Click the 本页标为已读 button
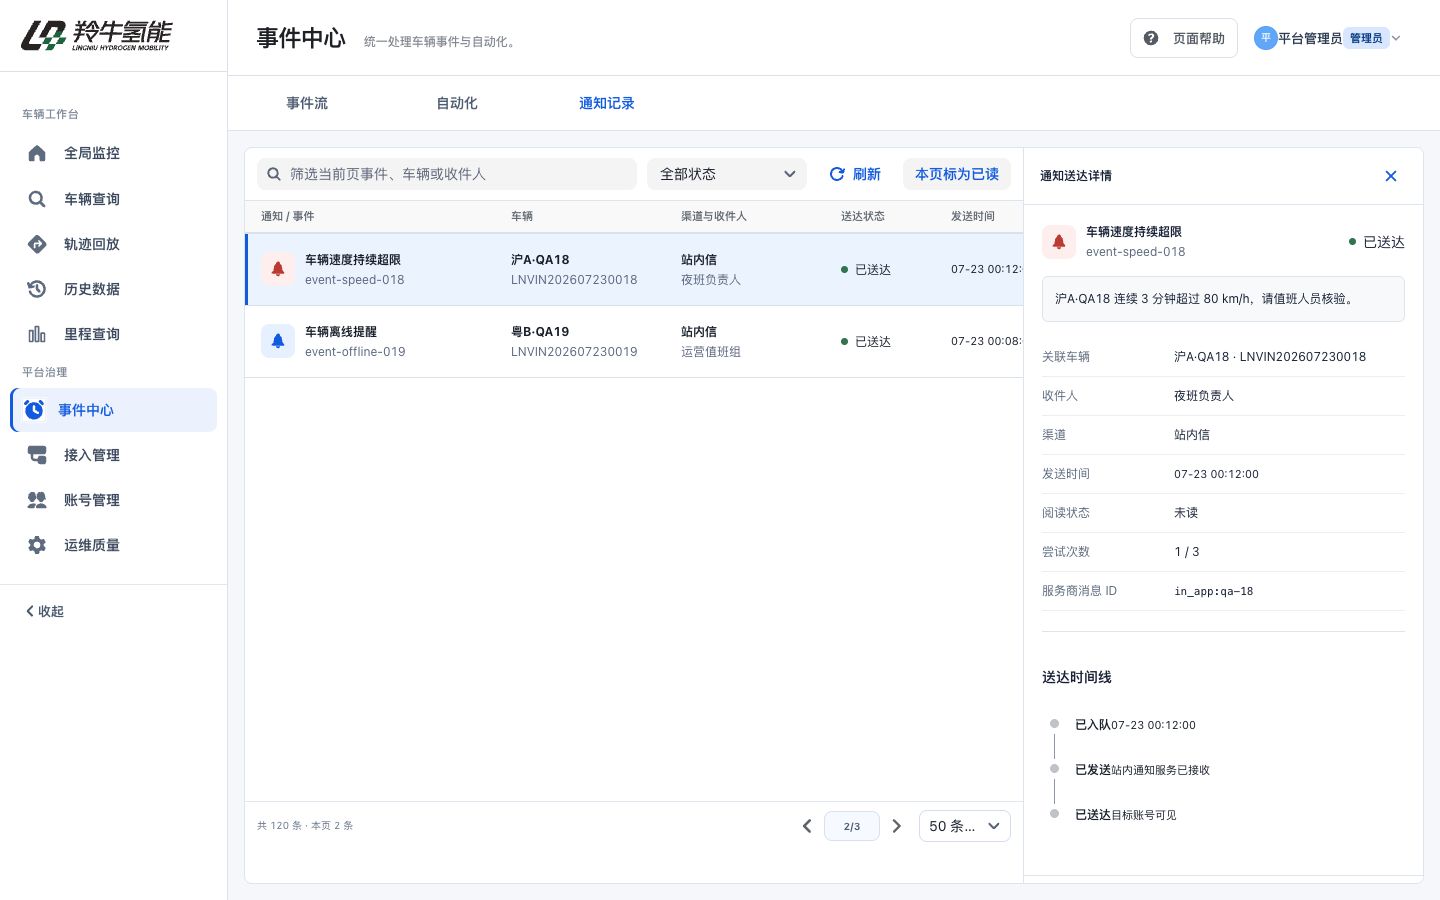The height and width of the screenshot is (900, 1440). pos(957,174)
